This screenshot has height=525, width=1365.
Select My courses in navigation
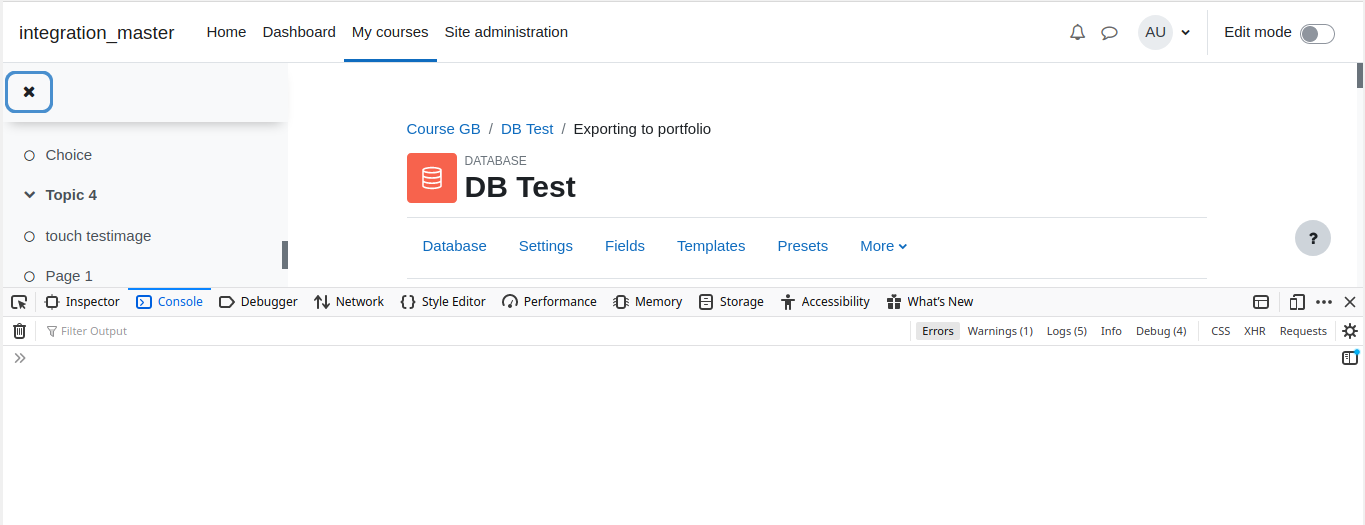[390, 32]
